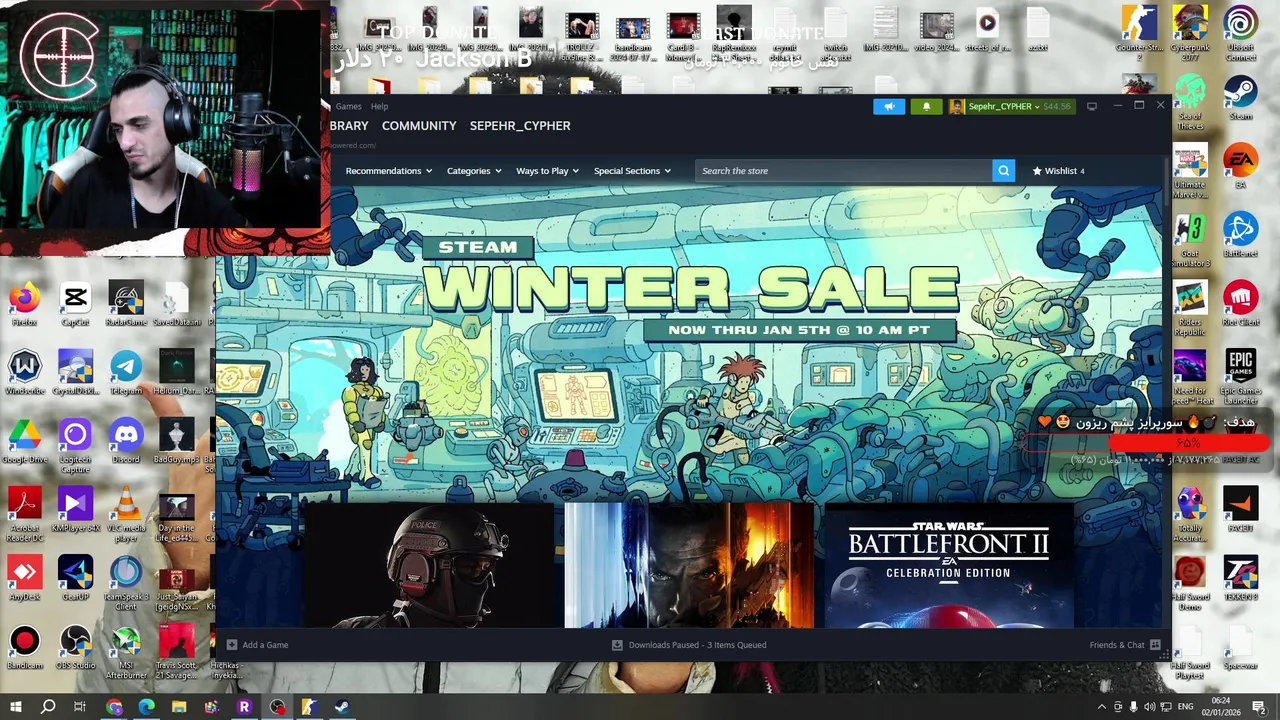Open AnyDesk desktop shortcut
Screen dimensions: 1280x720
pyautogui.click(x=25, y=579)
